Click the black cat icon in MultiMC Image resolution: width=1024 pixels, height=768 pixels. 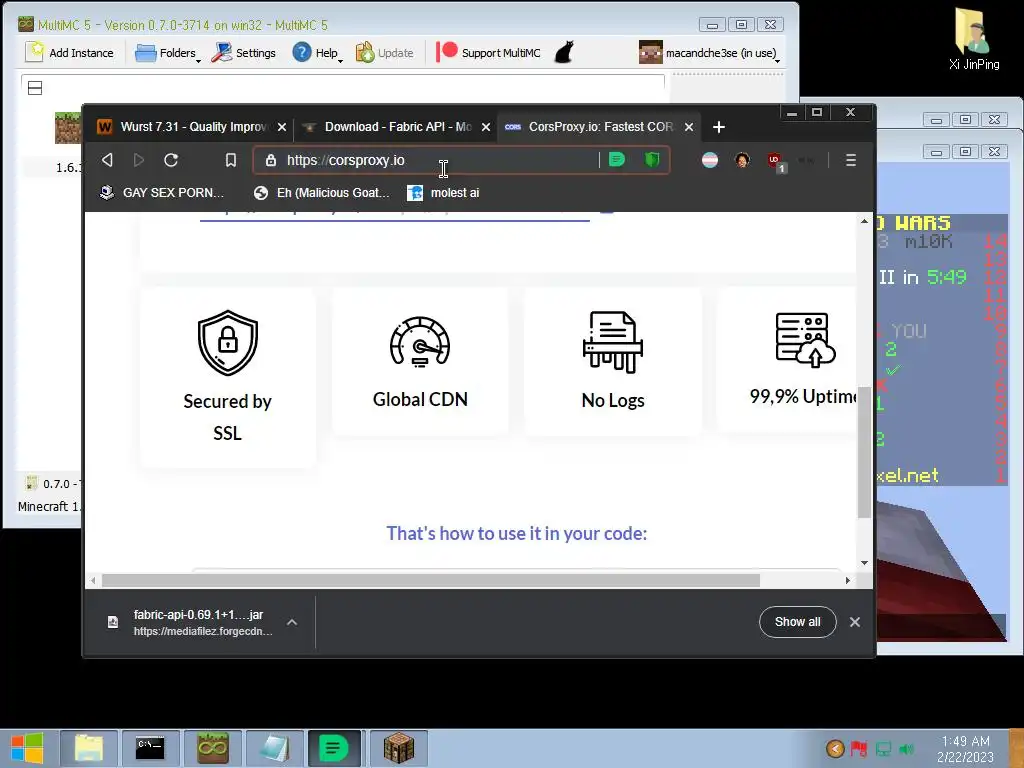(x=564, y=52)
